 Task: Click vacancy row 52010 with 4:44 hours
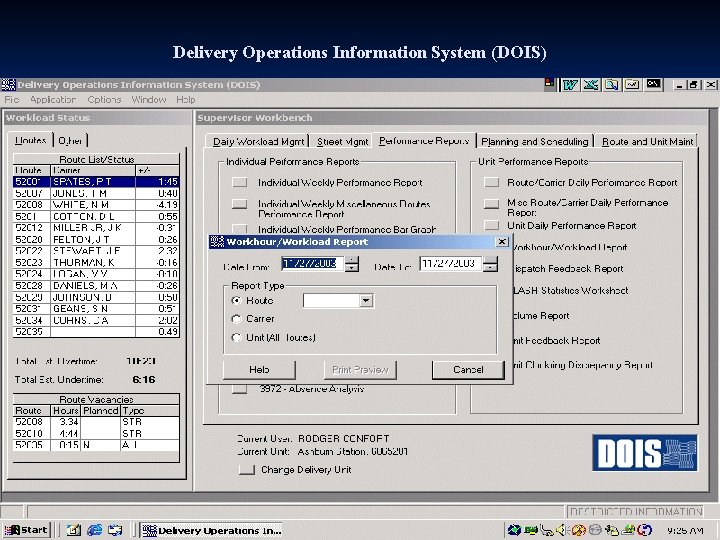(96, 433)
